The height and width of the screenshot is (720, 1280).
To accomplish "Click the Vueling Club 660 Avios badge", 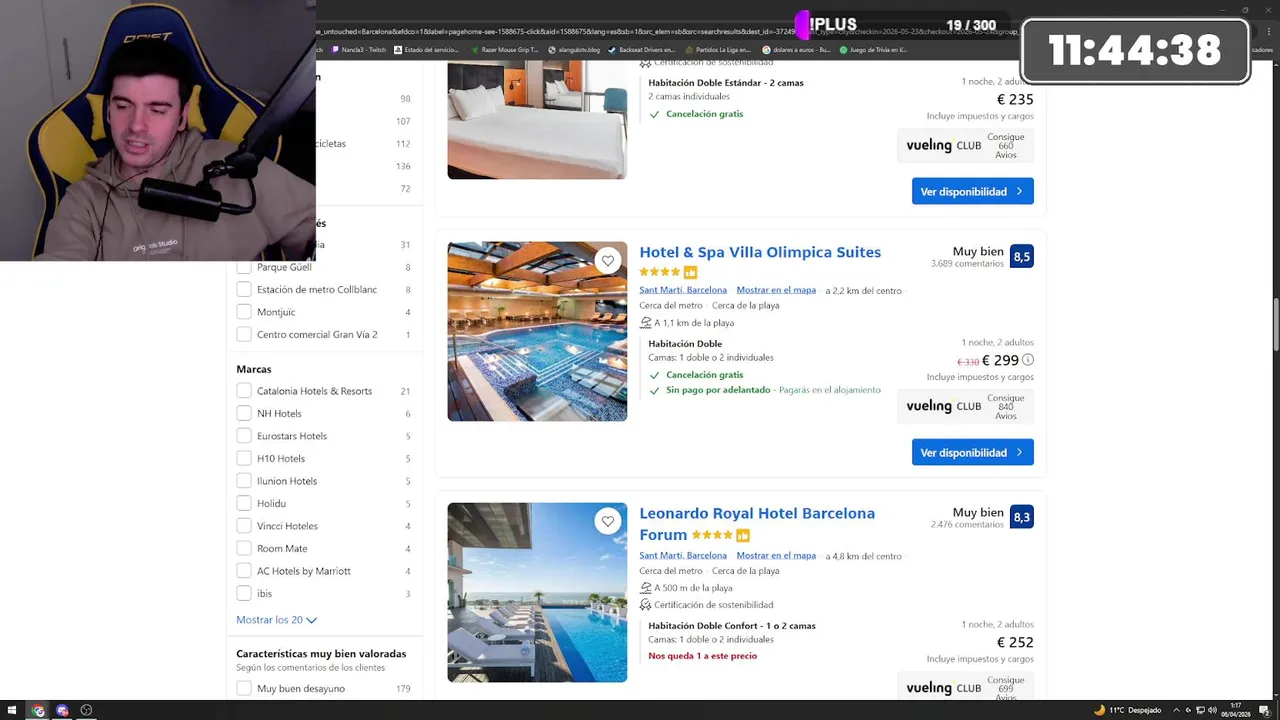I will pos(966,146).
